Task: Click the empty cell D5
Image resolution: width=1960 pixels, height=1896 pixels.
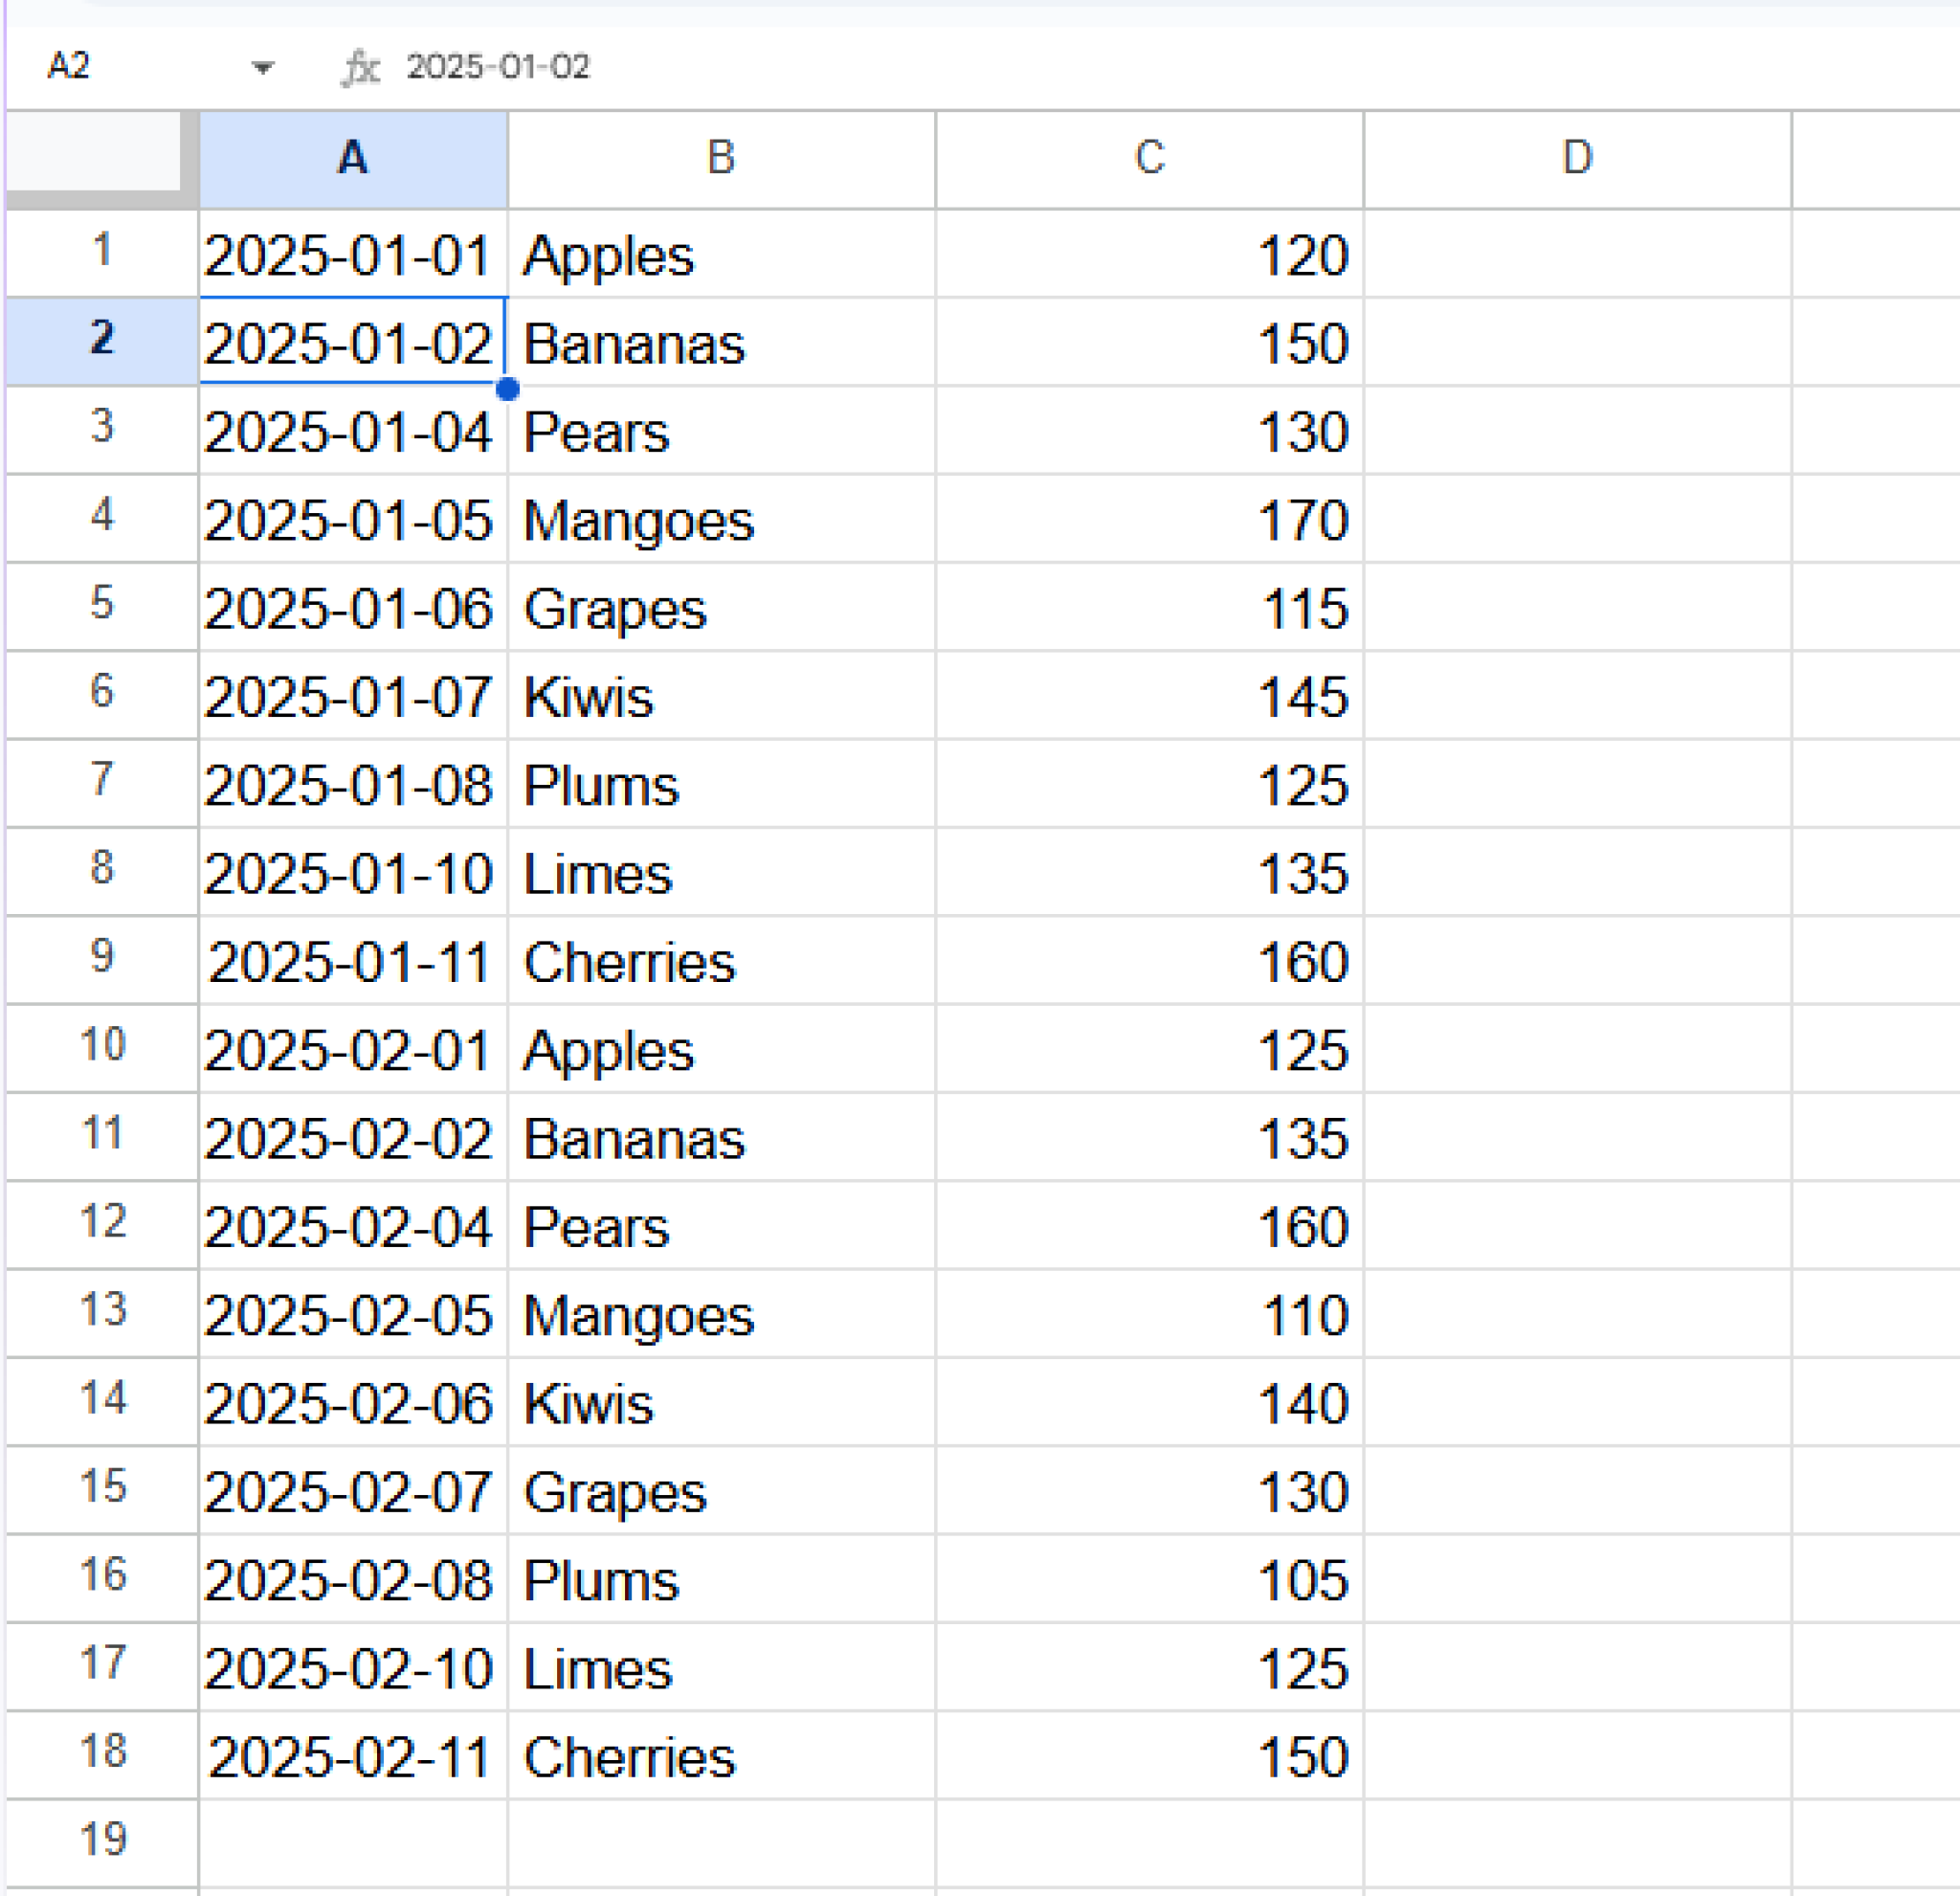Action: [x=1577, y=607]
